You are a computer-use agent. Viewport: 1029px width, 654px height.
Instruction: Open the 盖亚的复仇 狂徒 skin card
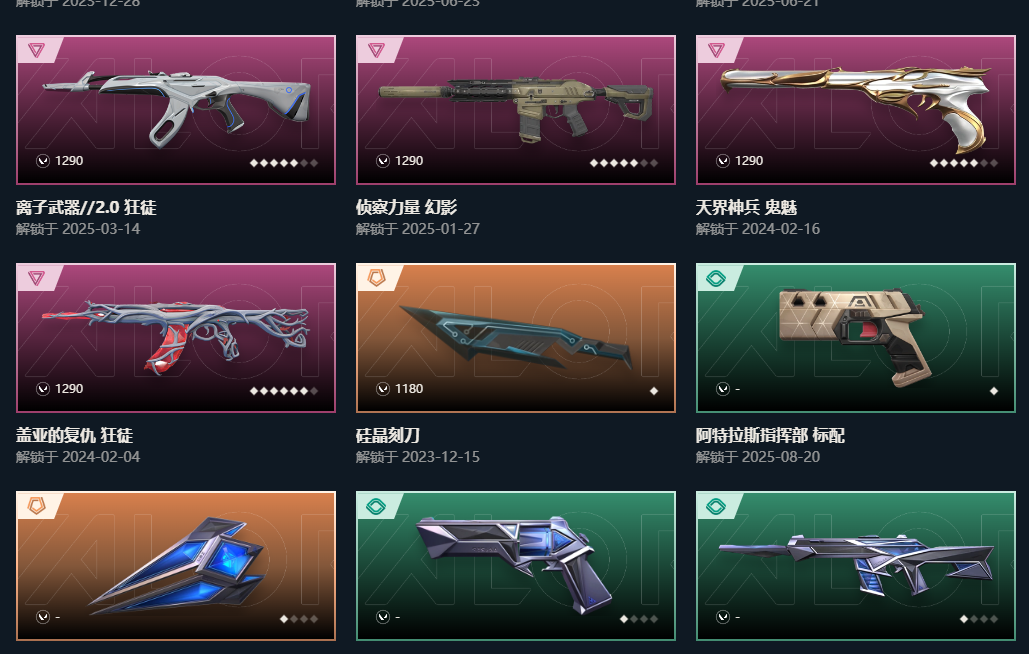pos(176,338)
